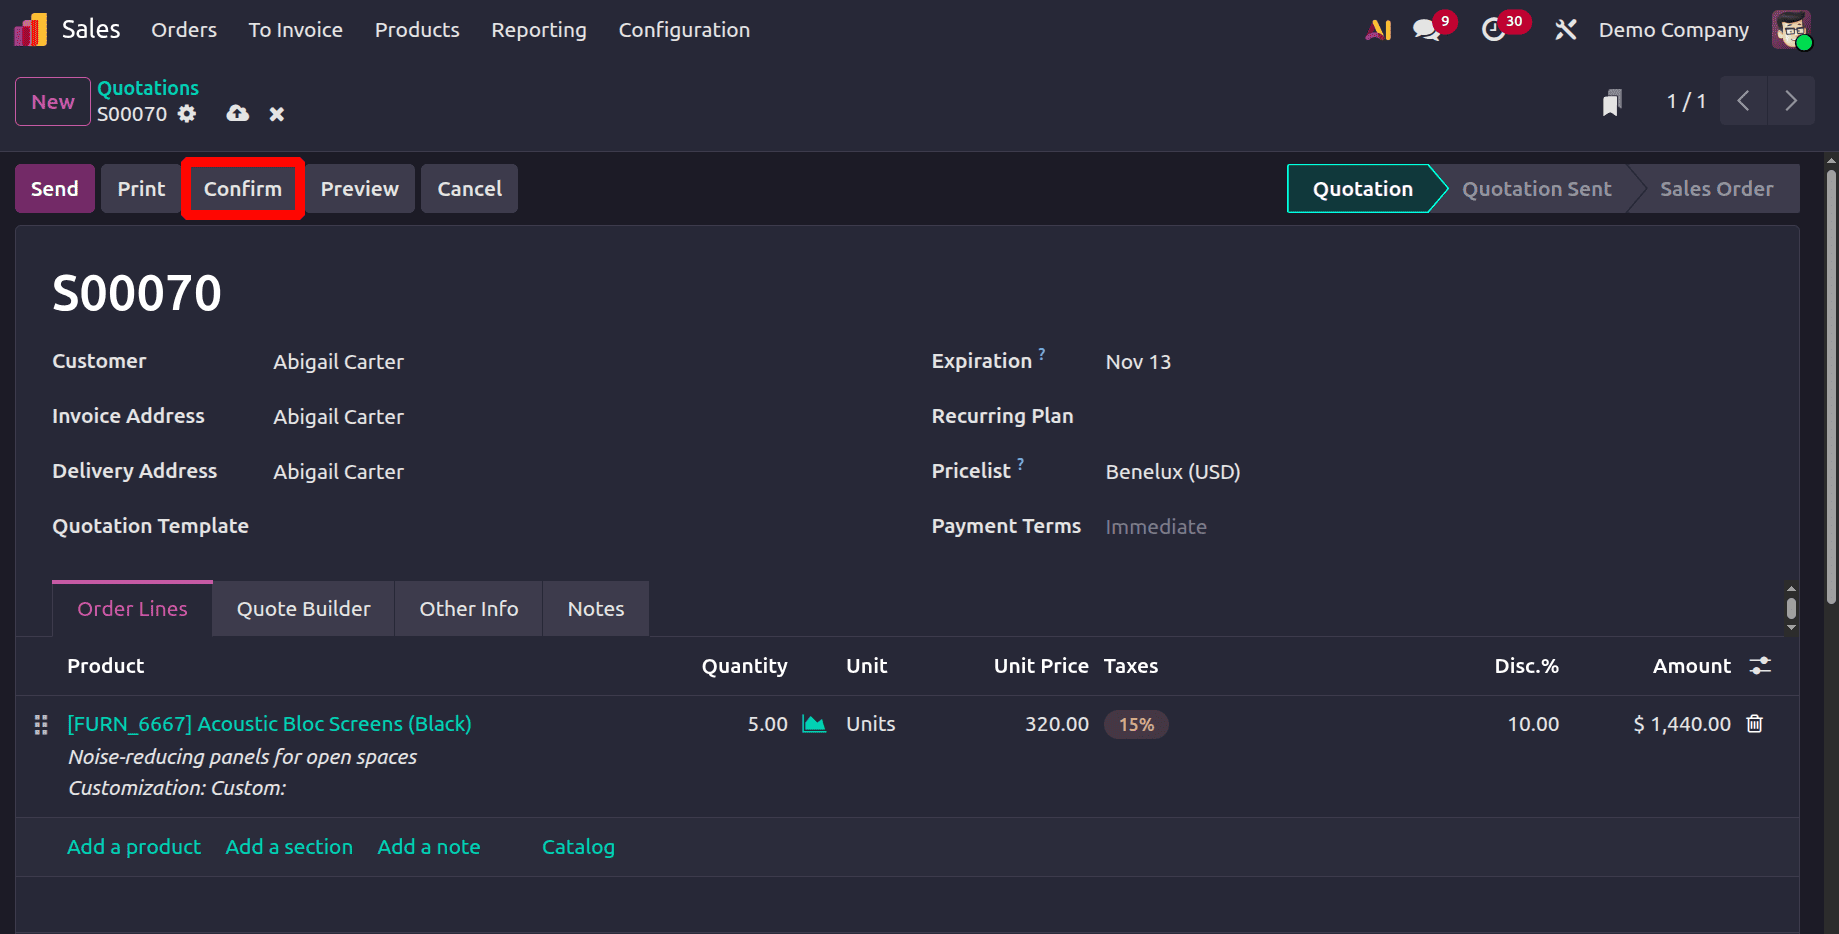Screen dimensions: 1839x934
Task: Open the Acoustic Bloc Screens product link
Action: pos(269,724)
